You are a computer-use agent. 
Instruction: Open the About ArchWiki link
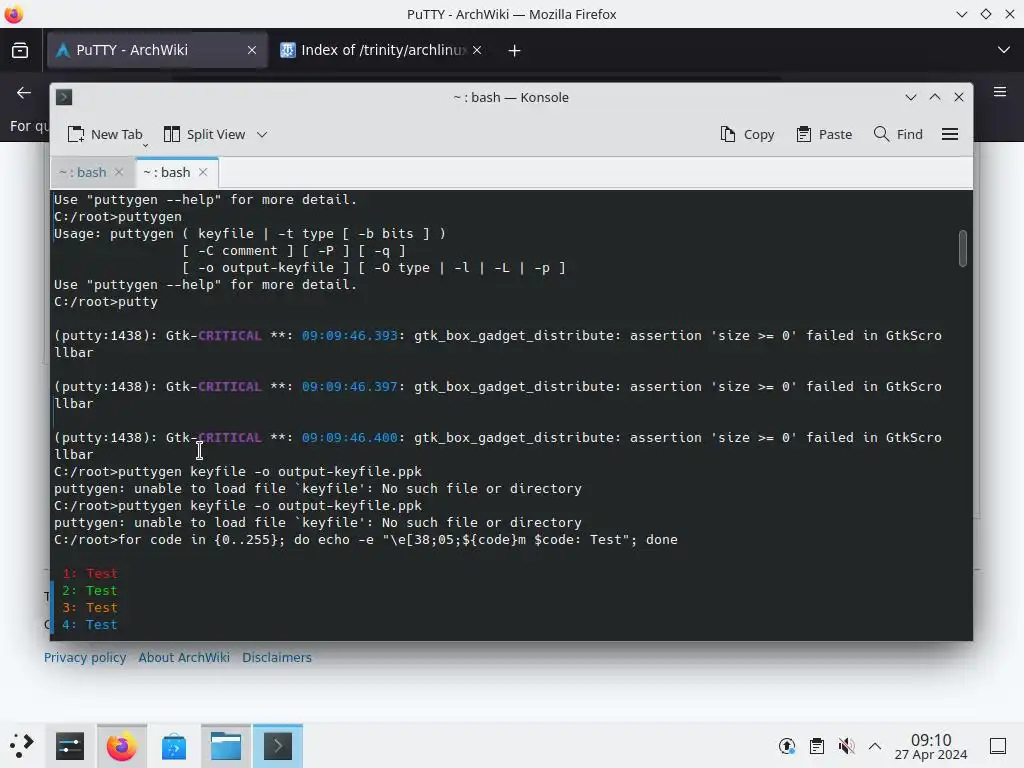point(184,658)
